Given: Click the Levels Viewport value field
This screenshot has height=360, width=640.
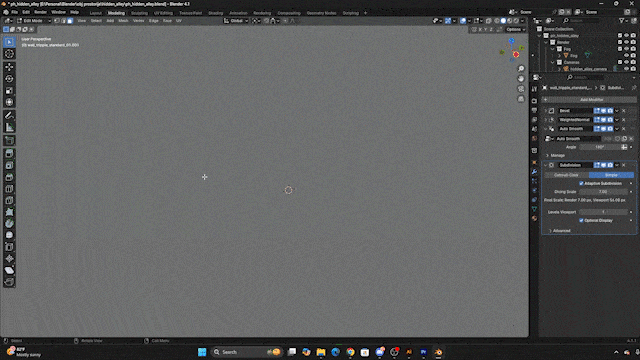Looking at the screenshot, I should [603, 212].
